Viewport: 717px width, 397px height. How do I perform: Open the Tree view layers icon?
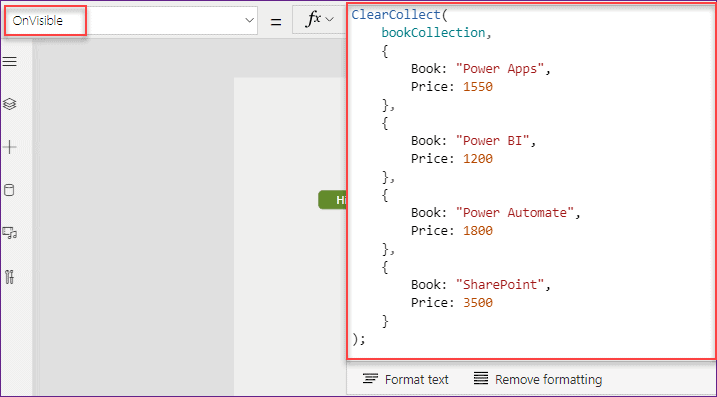pyautogui.click(x=10, y=104)
